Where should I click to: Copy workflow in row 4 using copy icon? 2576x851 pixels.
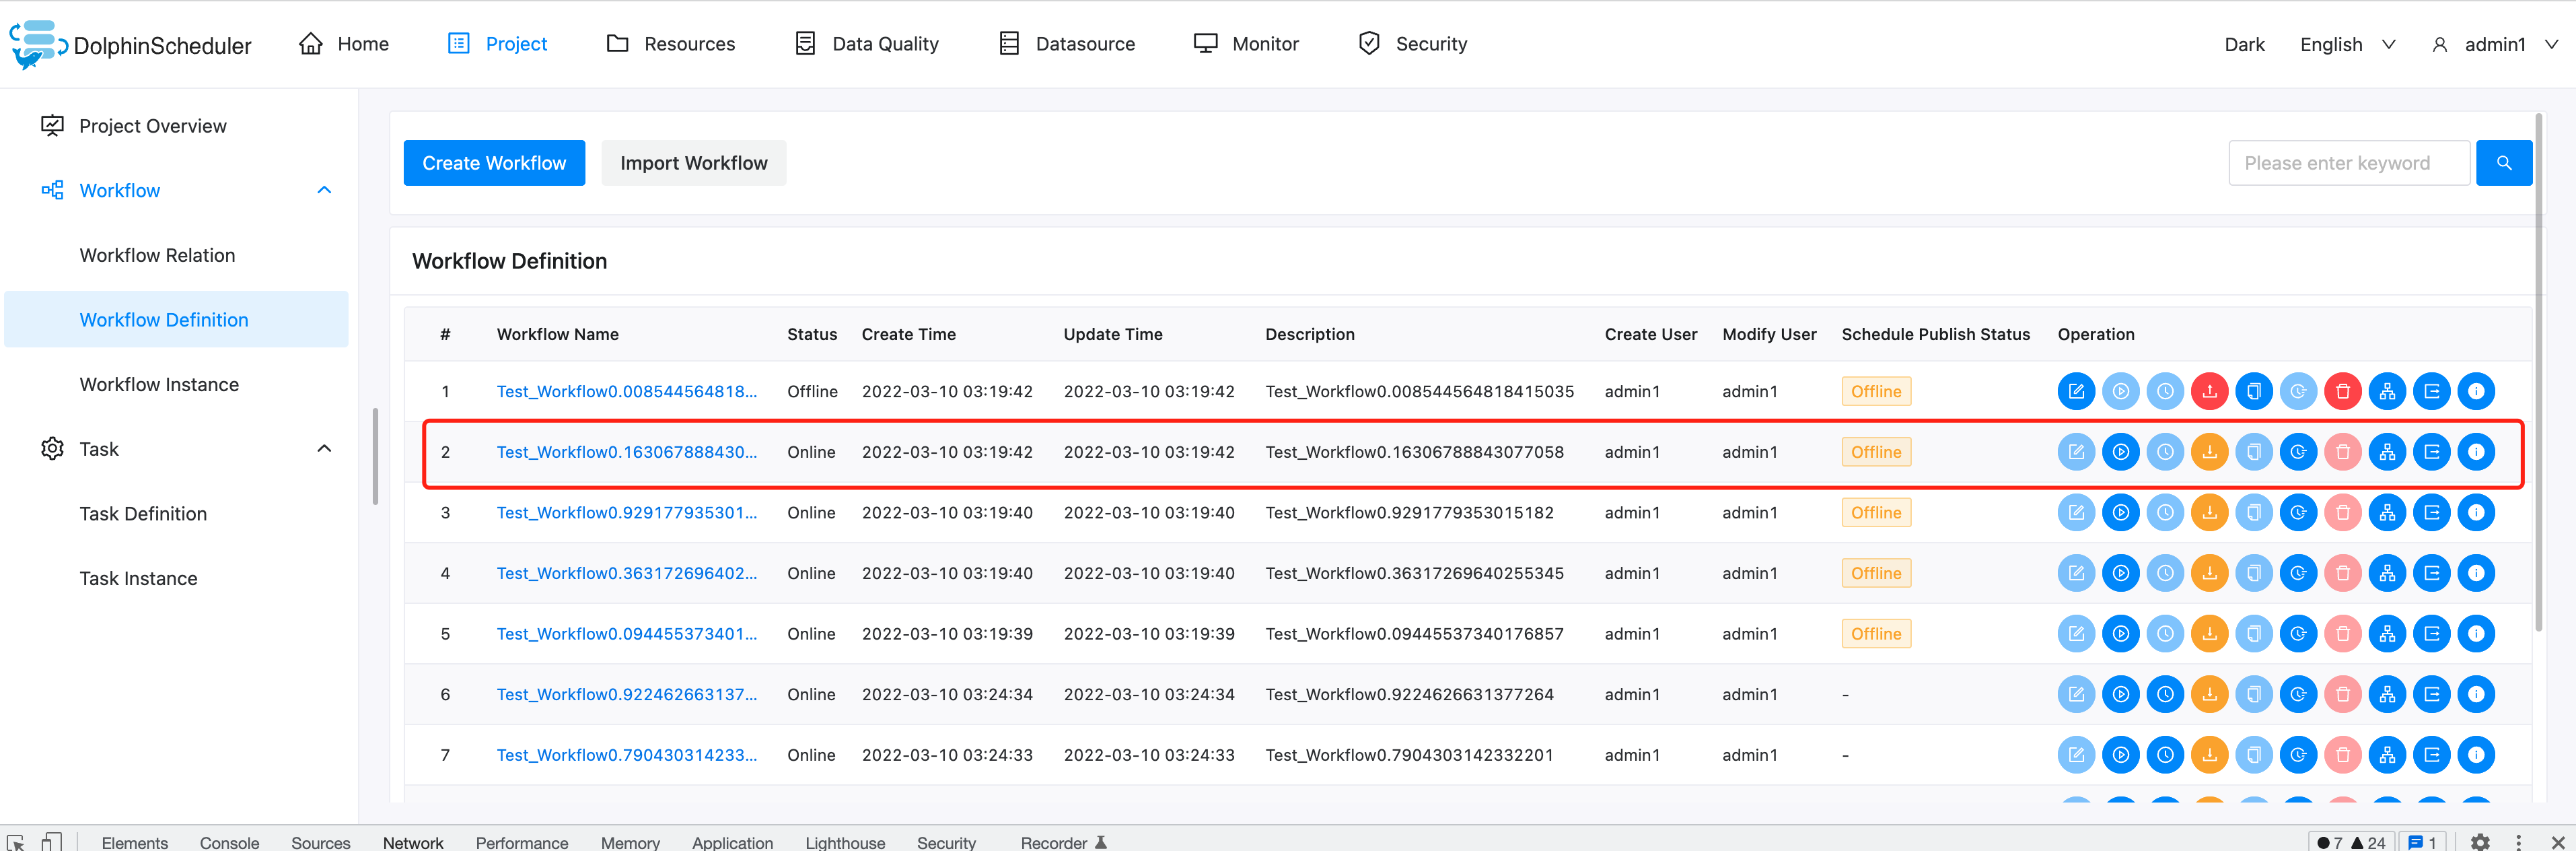(2254, 572)
